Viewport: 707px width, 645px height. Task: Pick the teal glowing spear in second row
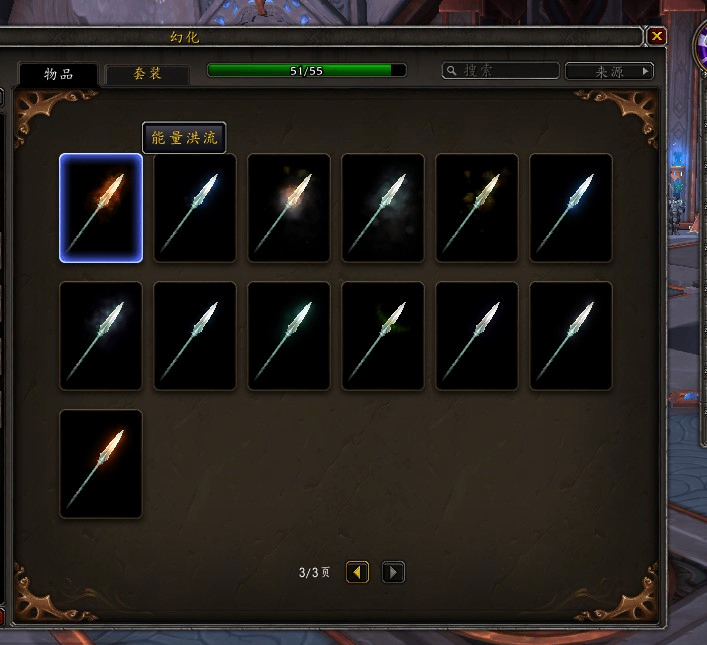point(289,336)
